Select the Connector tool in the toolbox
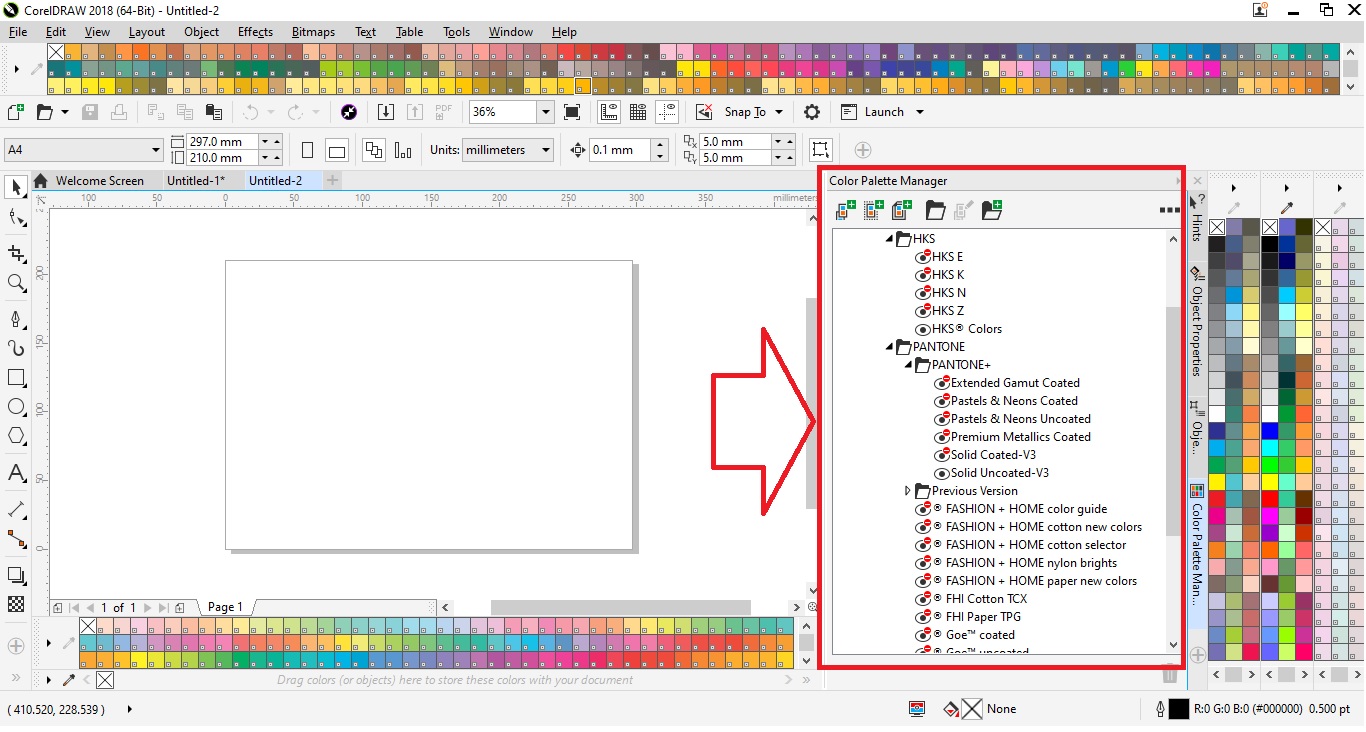Viewport: 1366px width, 732px height. click(x=16, y=540)
